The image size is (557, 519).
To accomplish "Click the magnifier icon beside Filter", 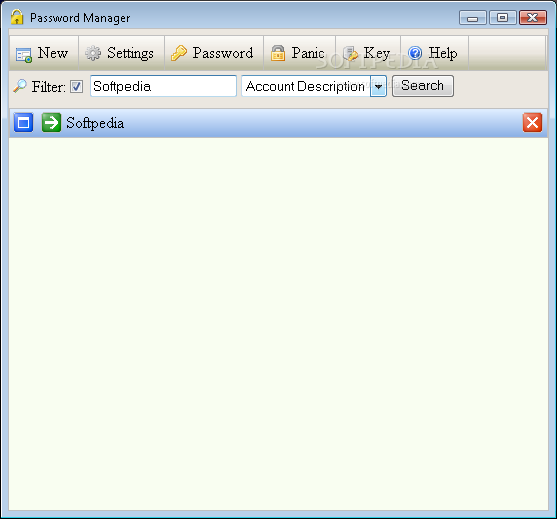I will click(x=20, y=86).
